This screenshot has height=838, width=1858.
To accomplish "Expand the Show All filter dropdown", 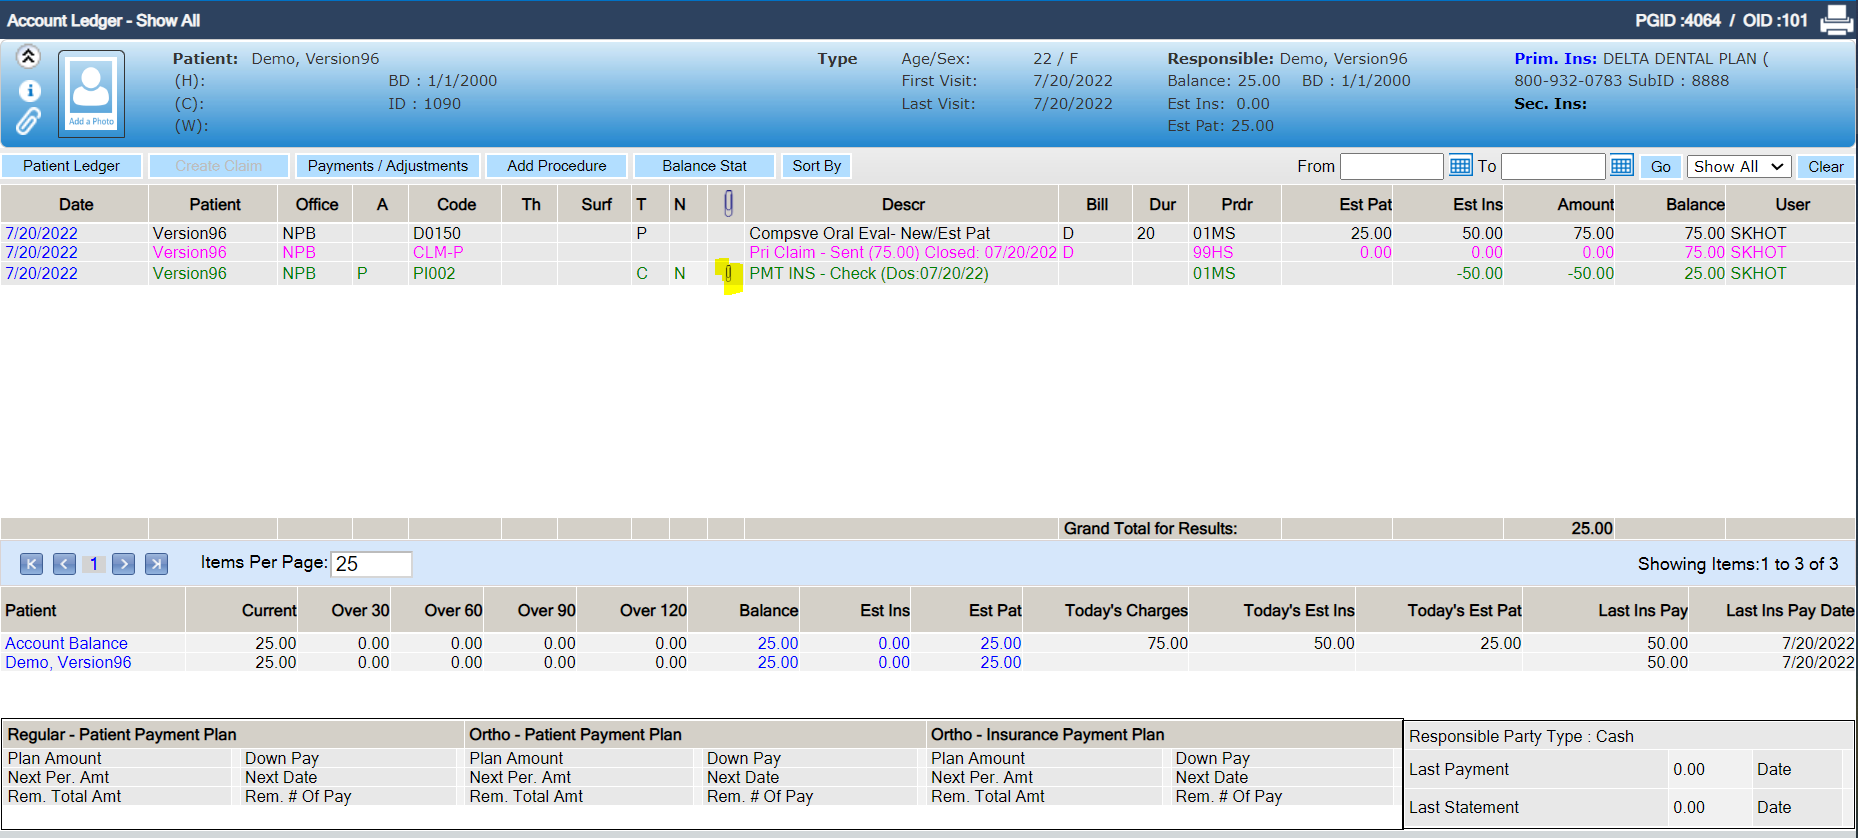I will (1738, 166).
